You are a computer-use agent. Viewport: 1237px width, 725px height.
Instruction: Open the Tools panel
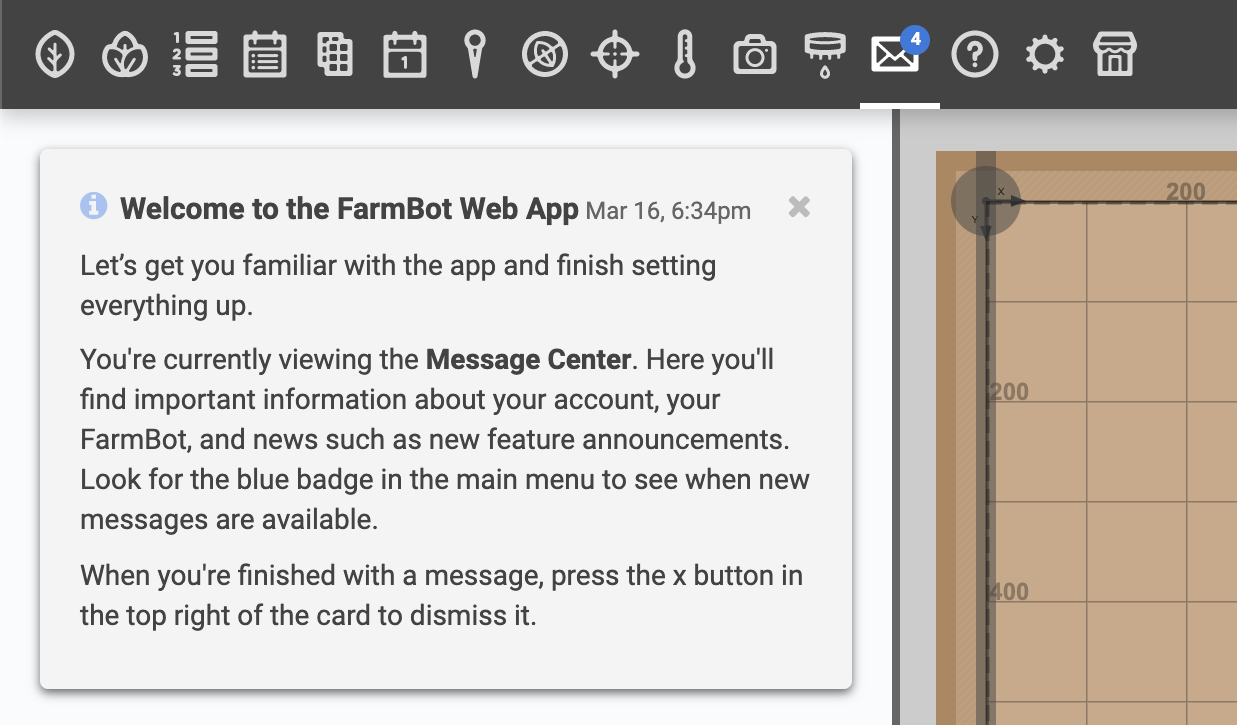[825, 55]
